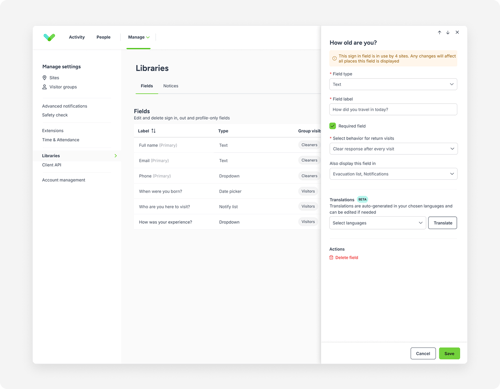Click the Cancel button
The width and height of the screenshot is (500, 389).
pos(423,353)
